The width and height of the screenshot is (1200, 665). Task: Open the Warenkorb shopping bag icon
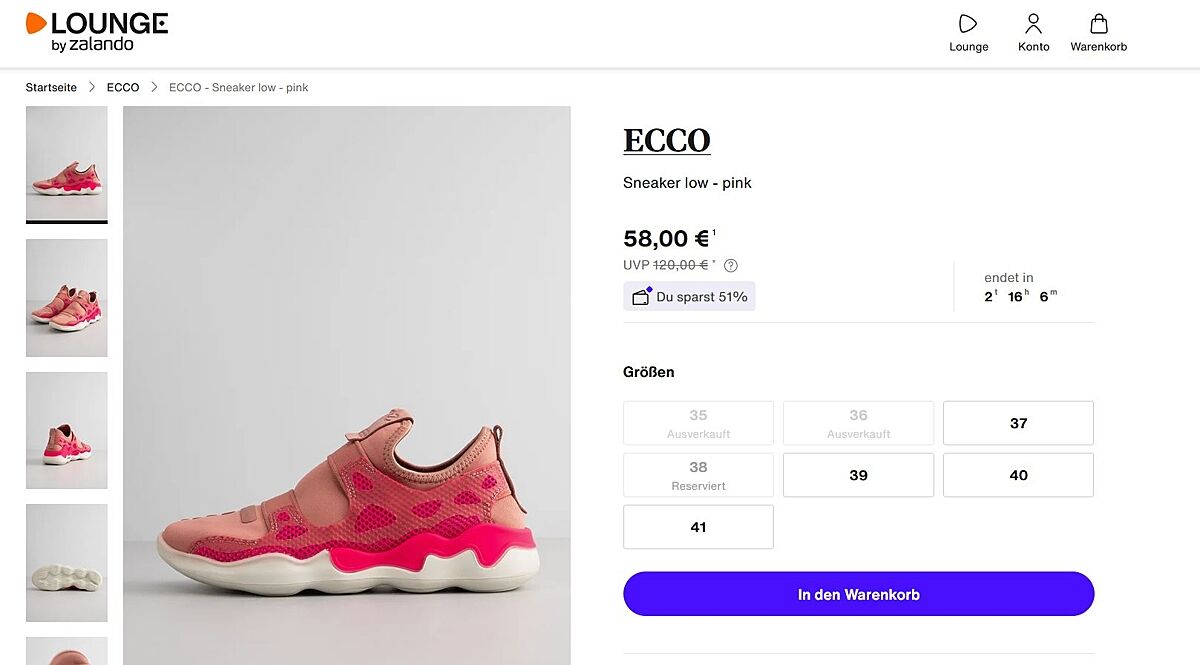click(x=1098, y=24)
